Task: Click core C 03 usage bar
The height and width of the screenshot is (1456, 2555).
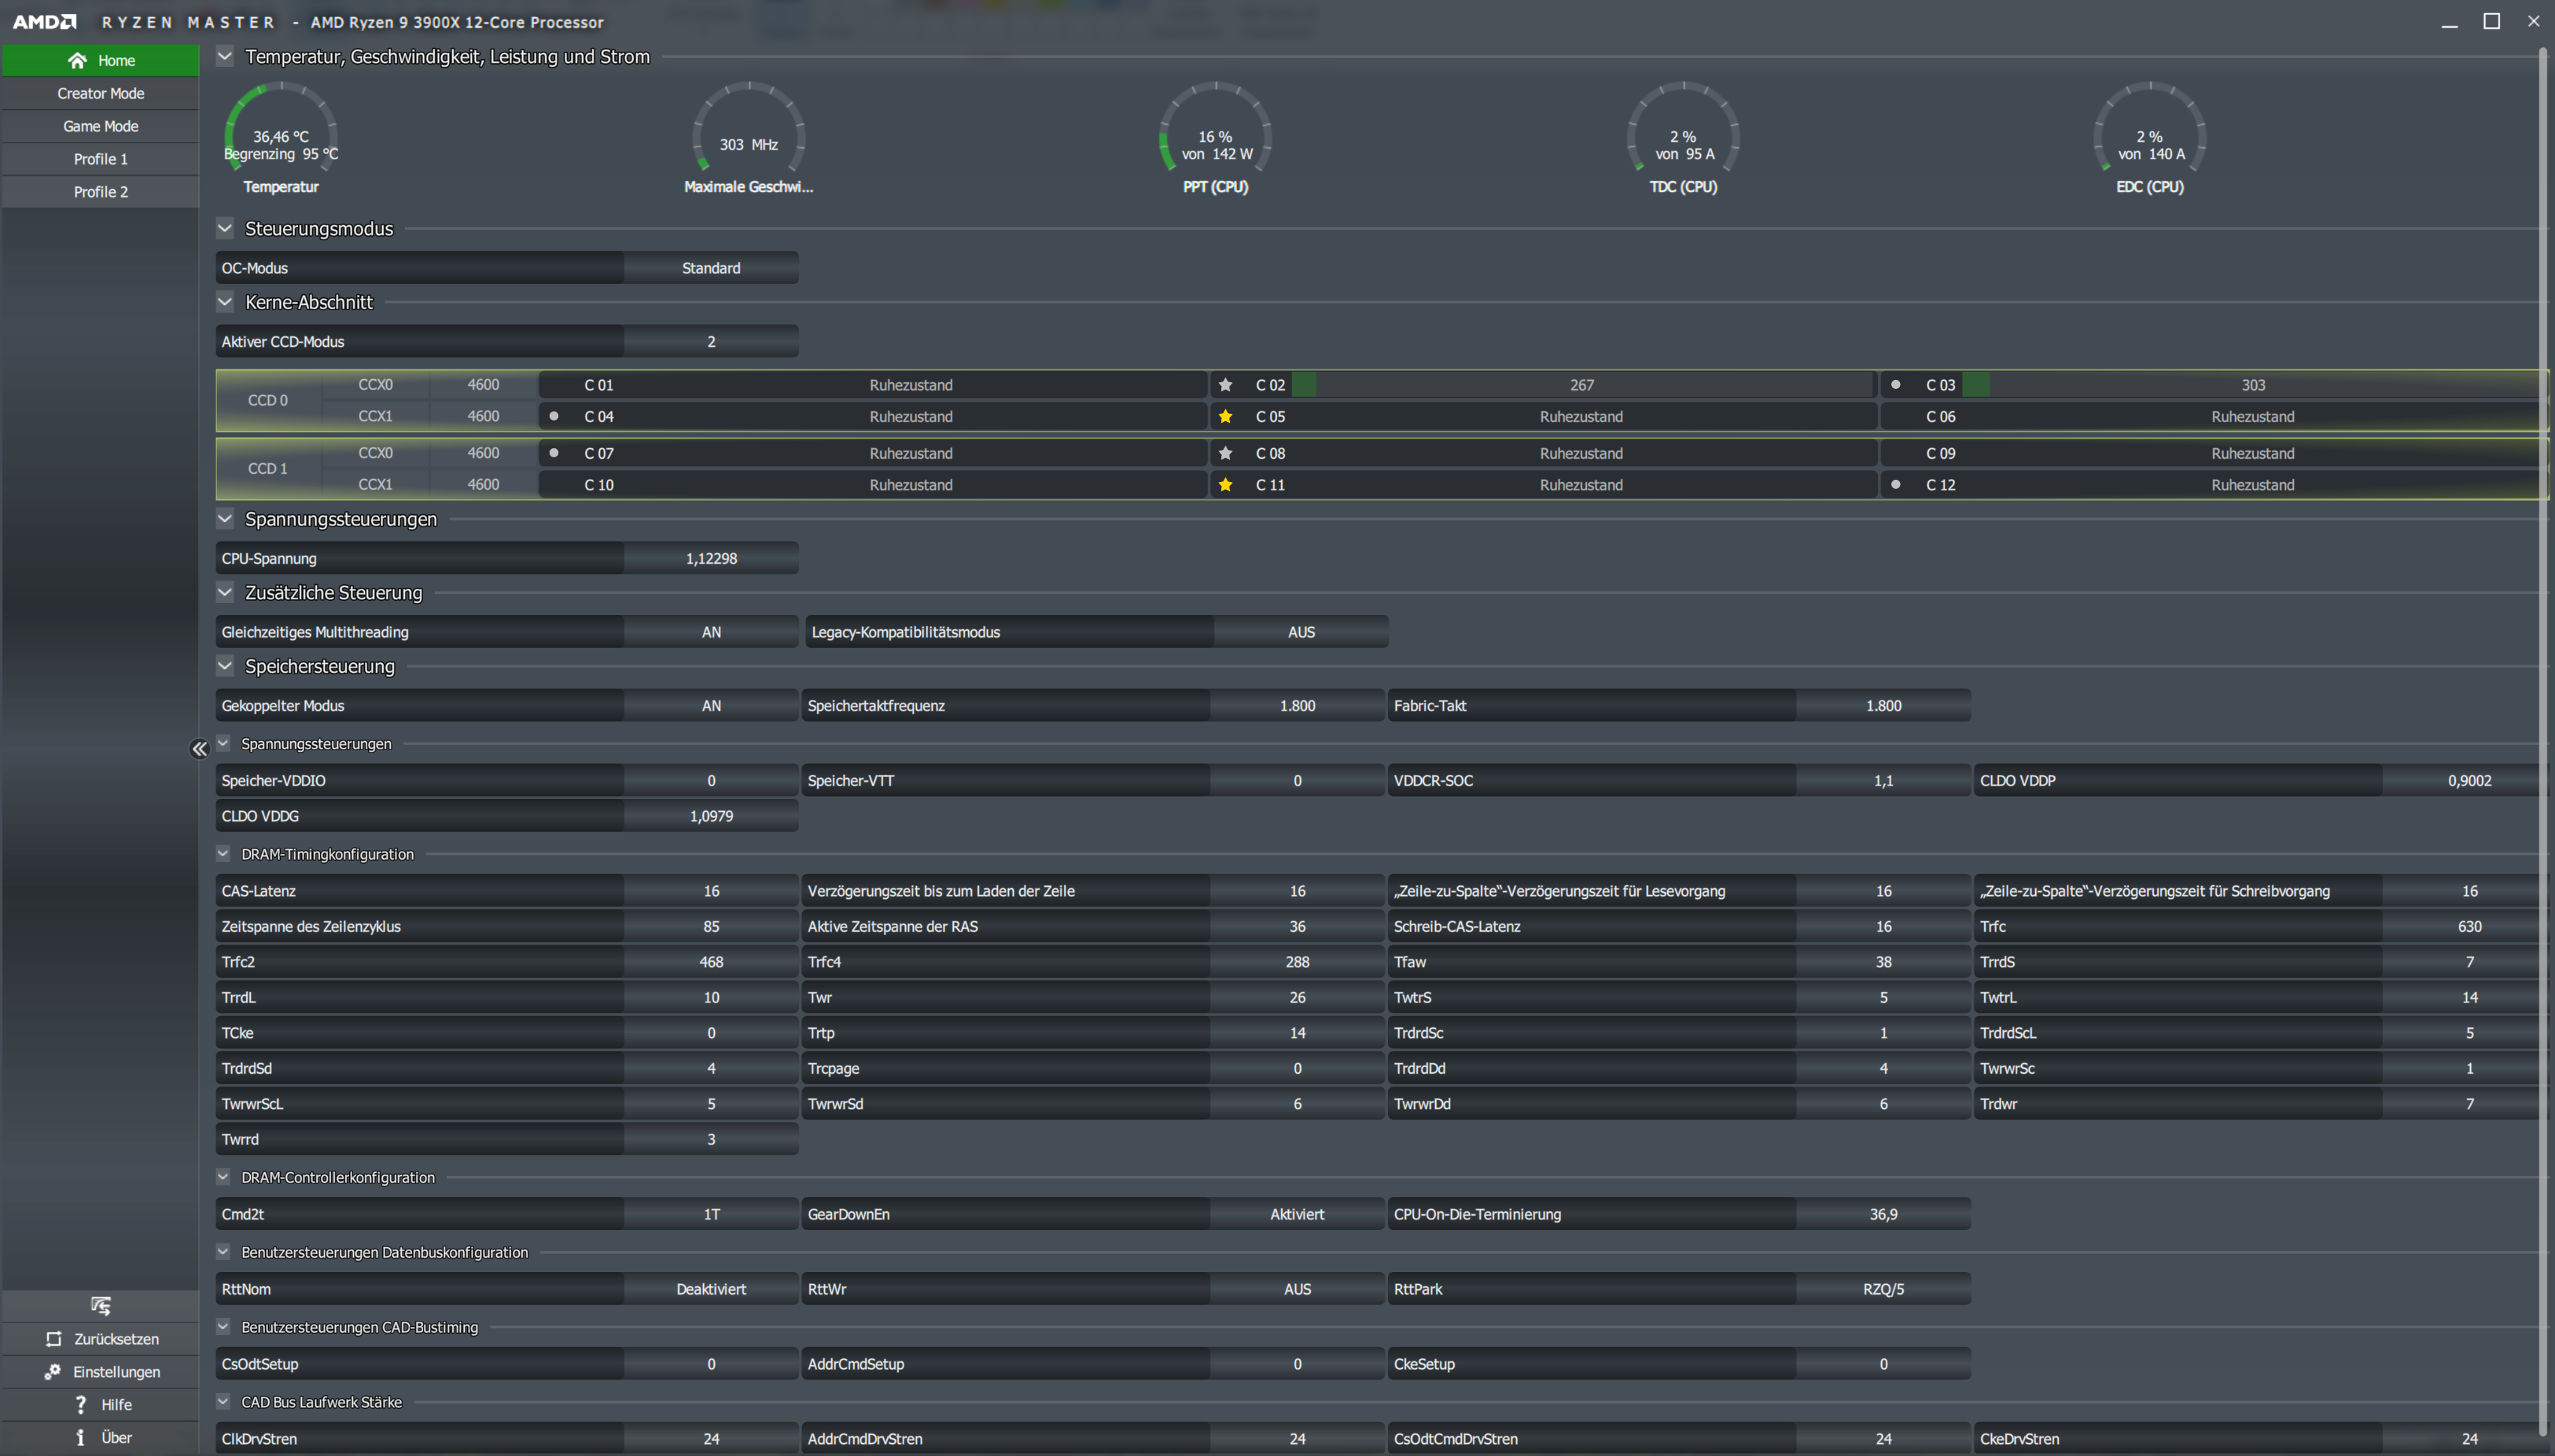Action: click(x=2252, y=385)
